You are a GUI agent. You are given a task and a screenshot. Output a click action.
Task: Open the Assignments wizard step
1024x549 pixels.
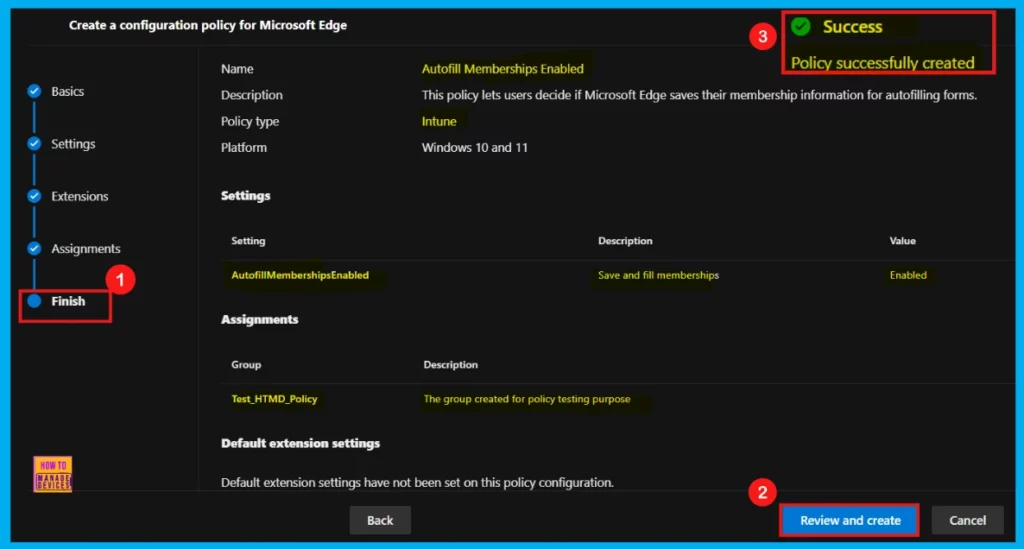pyautogui.click(x=86, y=249)
